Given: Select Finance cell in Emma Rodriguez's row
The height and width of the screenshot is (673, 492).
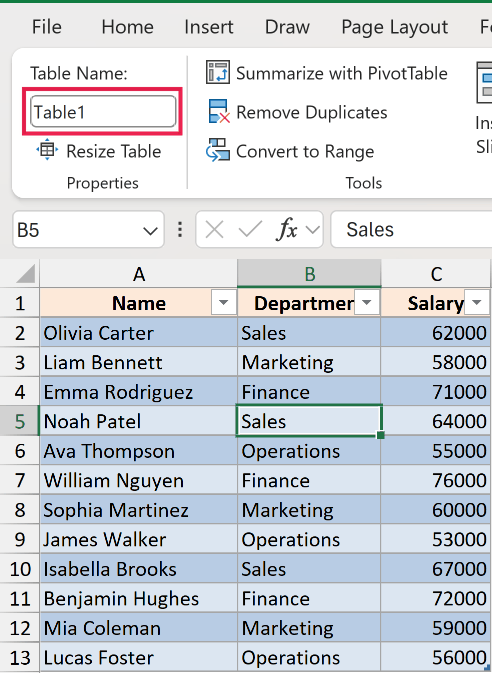Looking at the screenshot, I should (x=309, y=392).
